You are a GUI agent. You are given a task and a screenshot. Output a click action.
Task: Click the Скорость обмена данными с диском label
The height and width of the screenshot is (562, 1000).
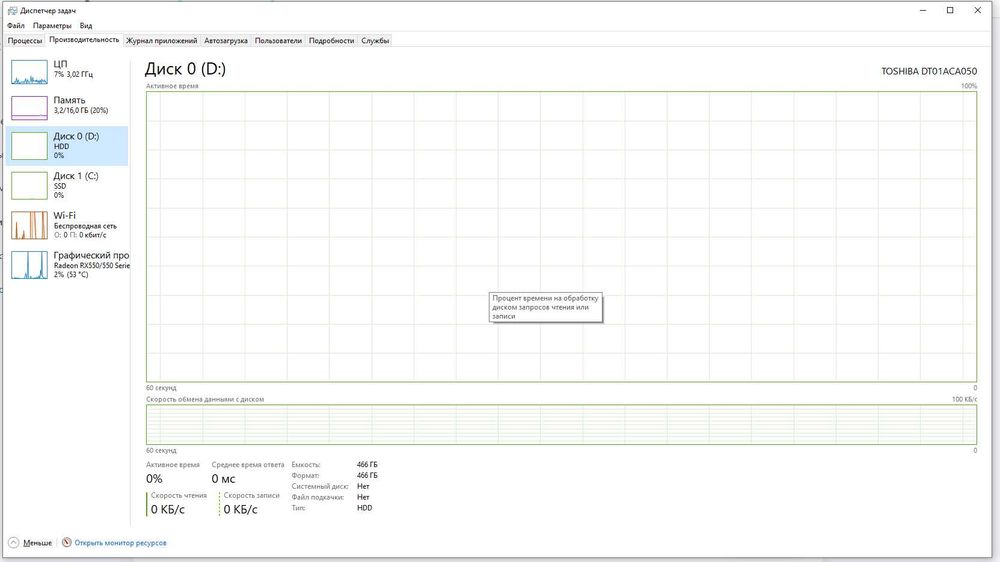tap(205, 399)
